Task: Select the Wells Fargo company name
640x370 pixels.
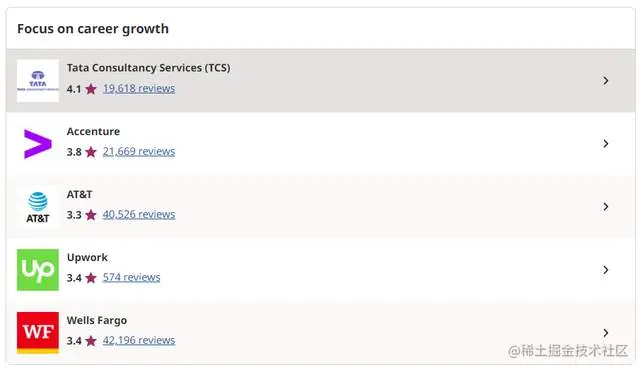Action: 97,321
